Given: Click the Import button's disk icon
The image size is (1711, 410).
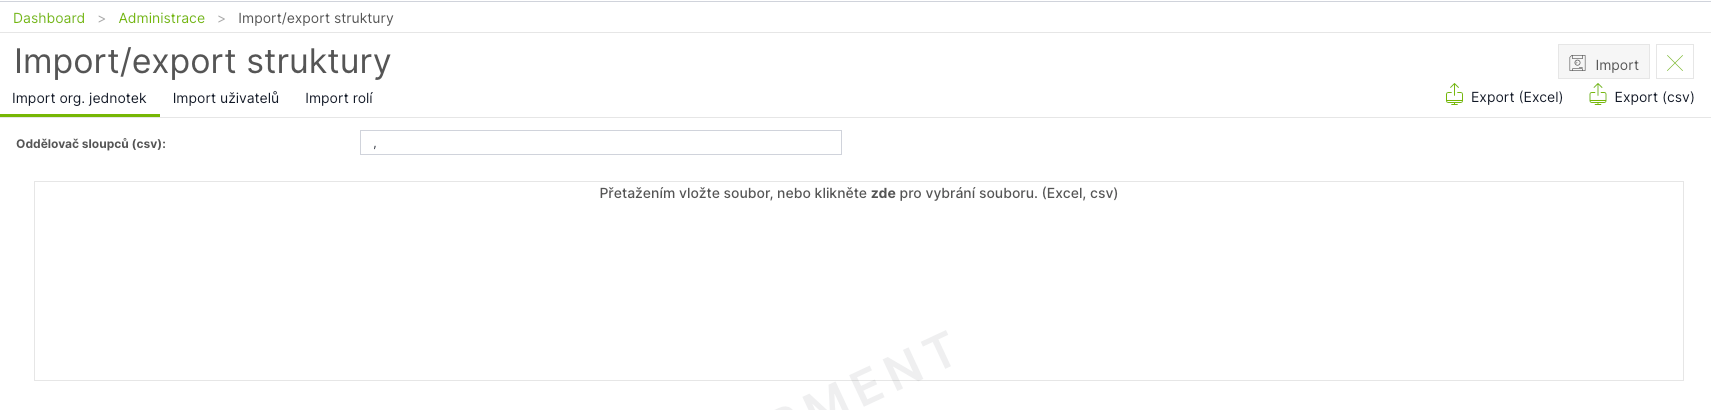Looking at the screenshot, I should tap(1577, 63).
